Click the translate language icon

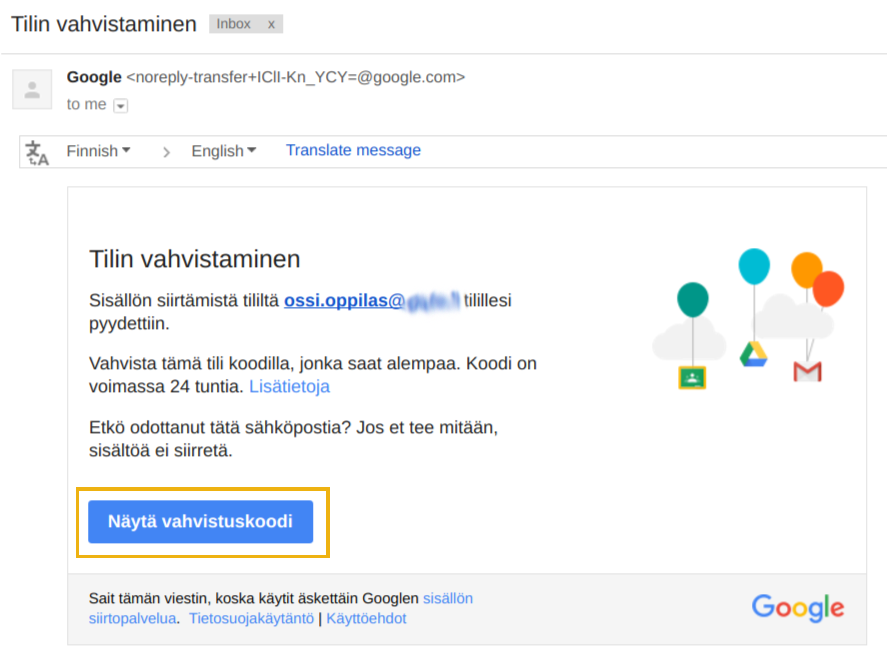[x=37, y=153]
